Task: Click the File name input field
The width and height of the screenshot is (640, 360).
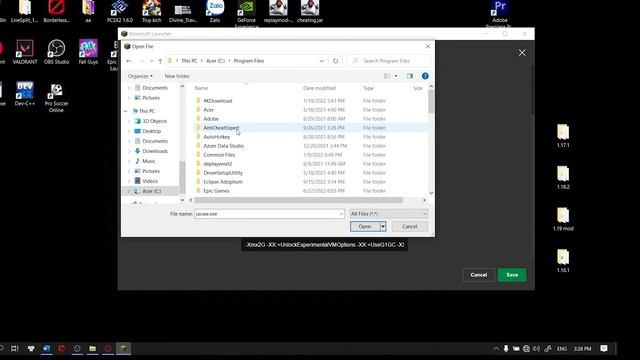Action: click(267, 214)
